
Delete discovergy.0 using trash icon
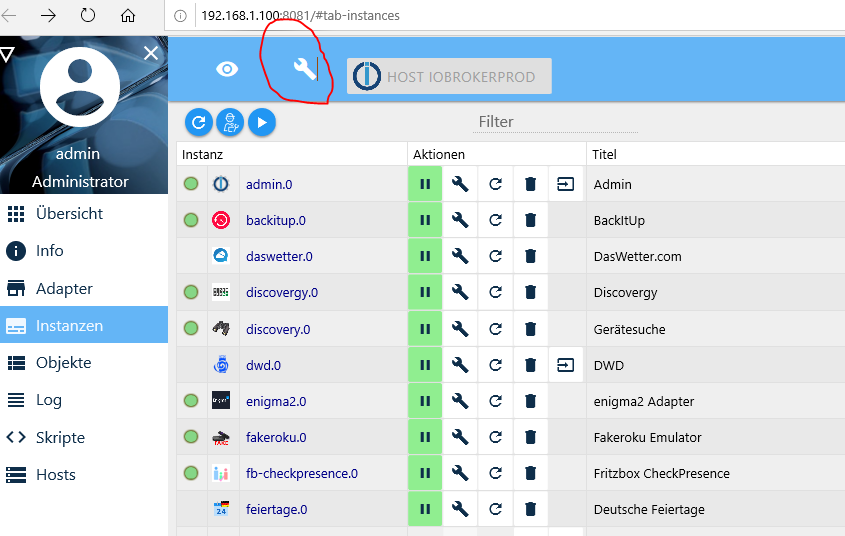click(530, 292)
